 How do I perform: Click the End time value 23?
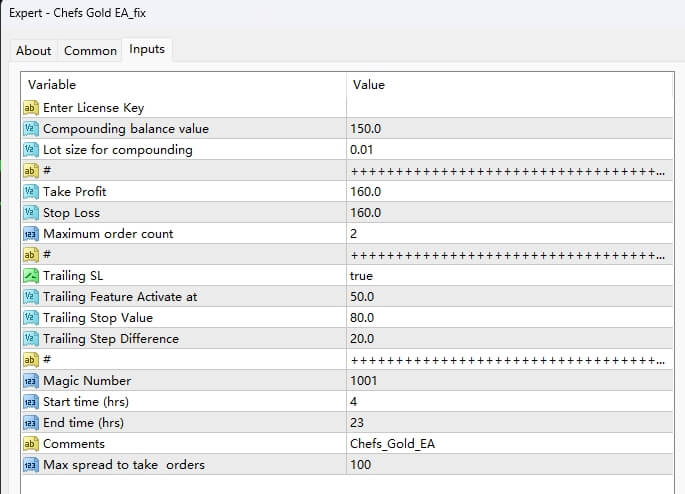point(357,423)
